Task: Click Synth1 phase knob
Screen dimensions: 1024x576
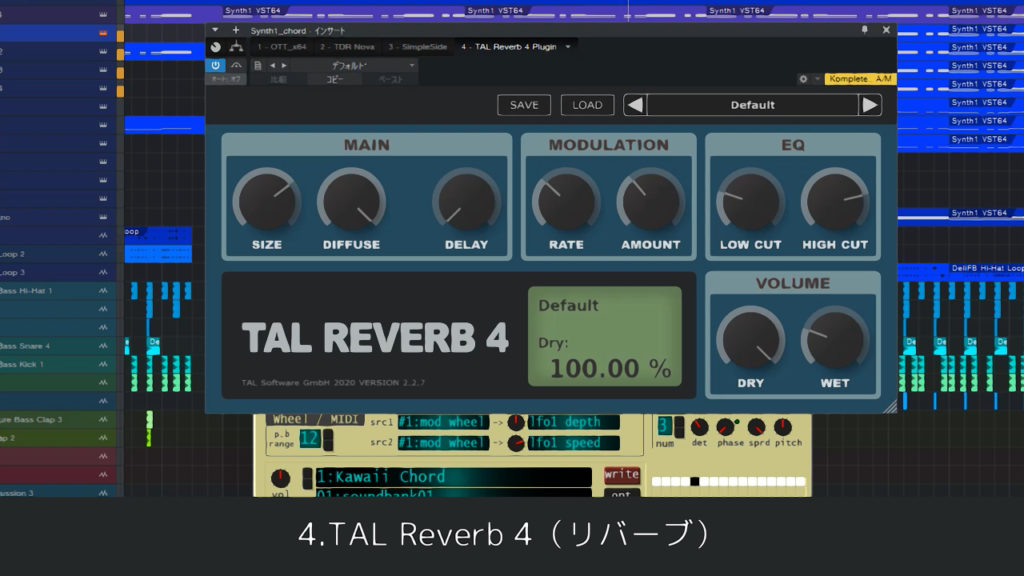Action: click(726, 427)
